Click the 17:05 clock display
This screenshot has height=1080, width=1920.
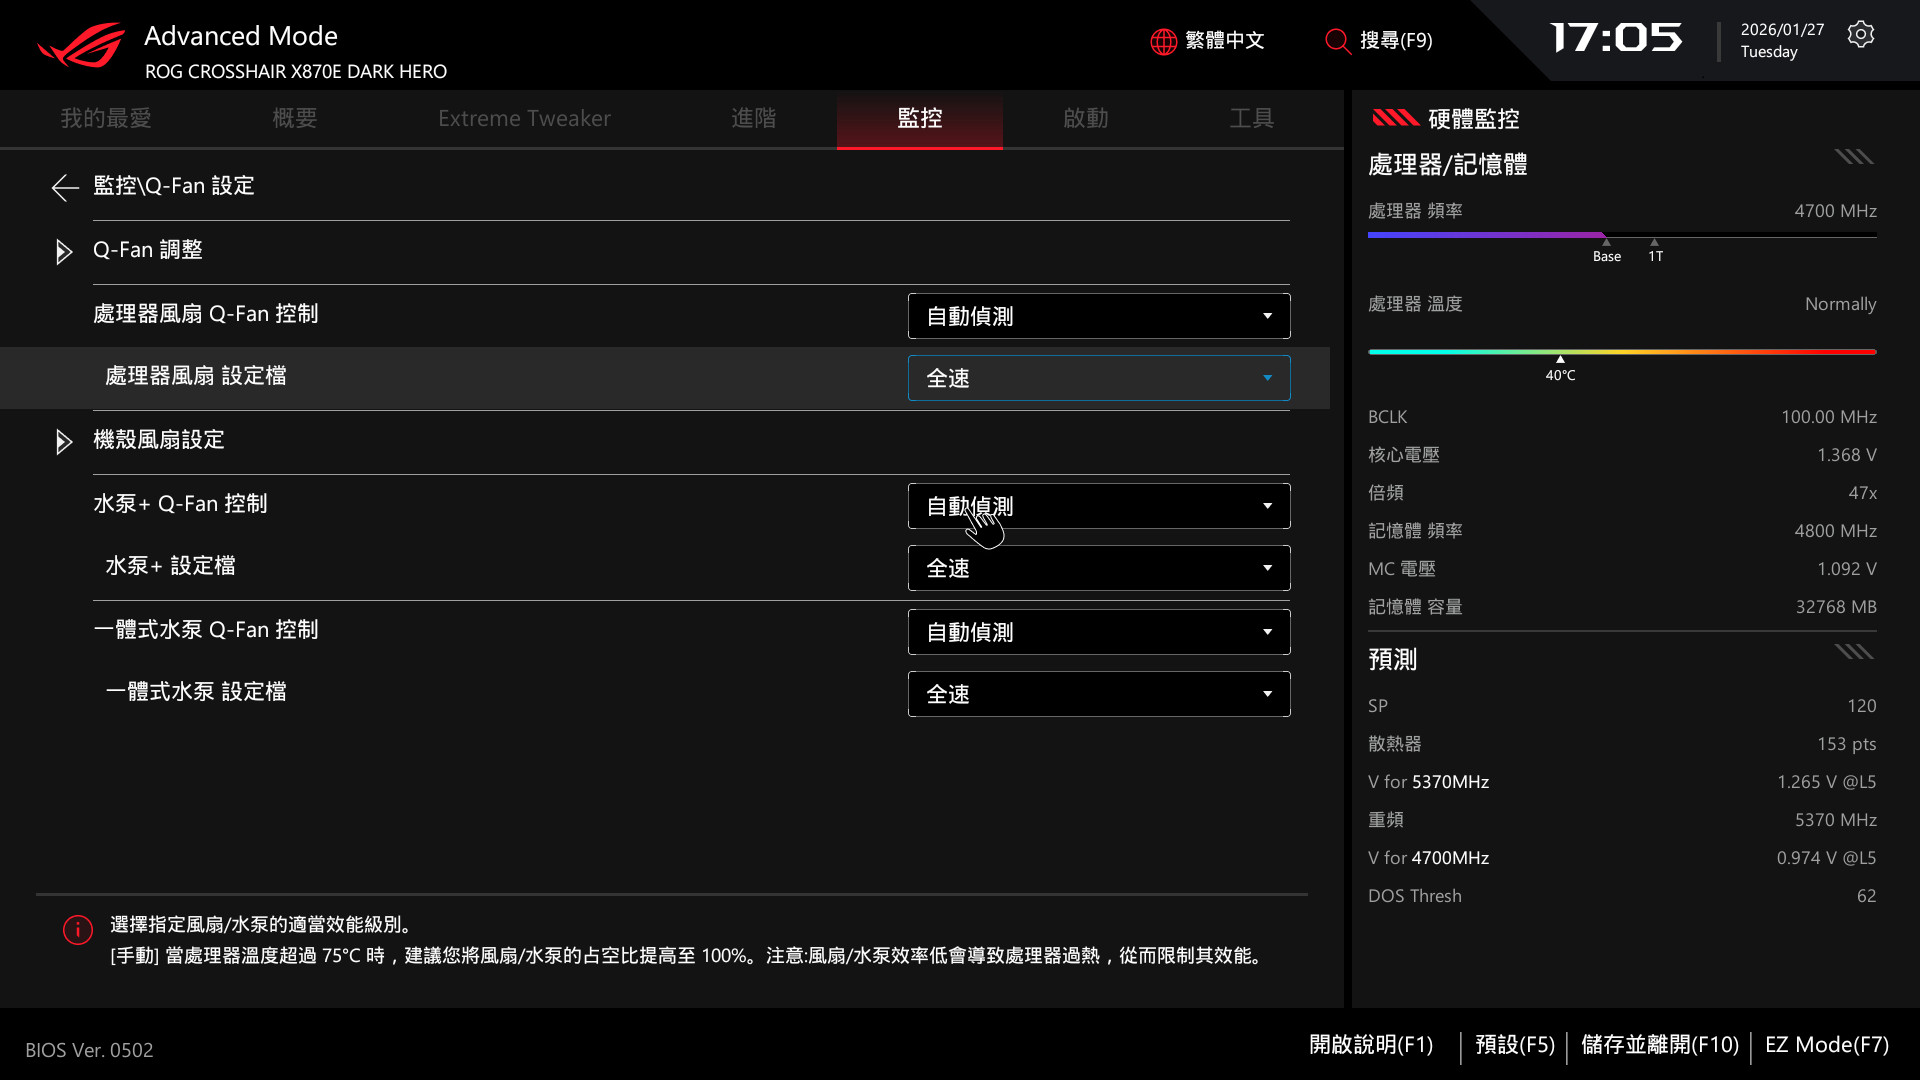click(x=1615, y=39)
